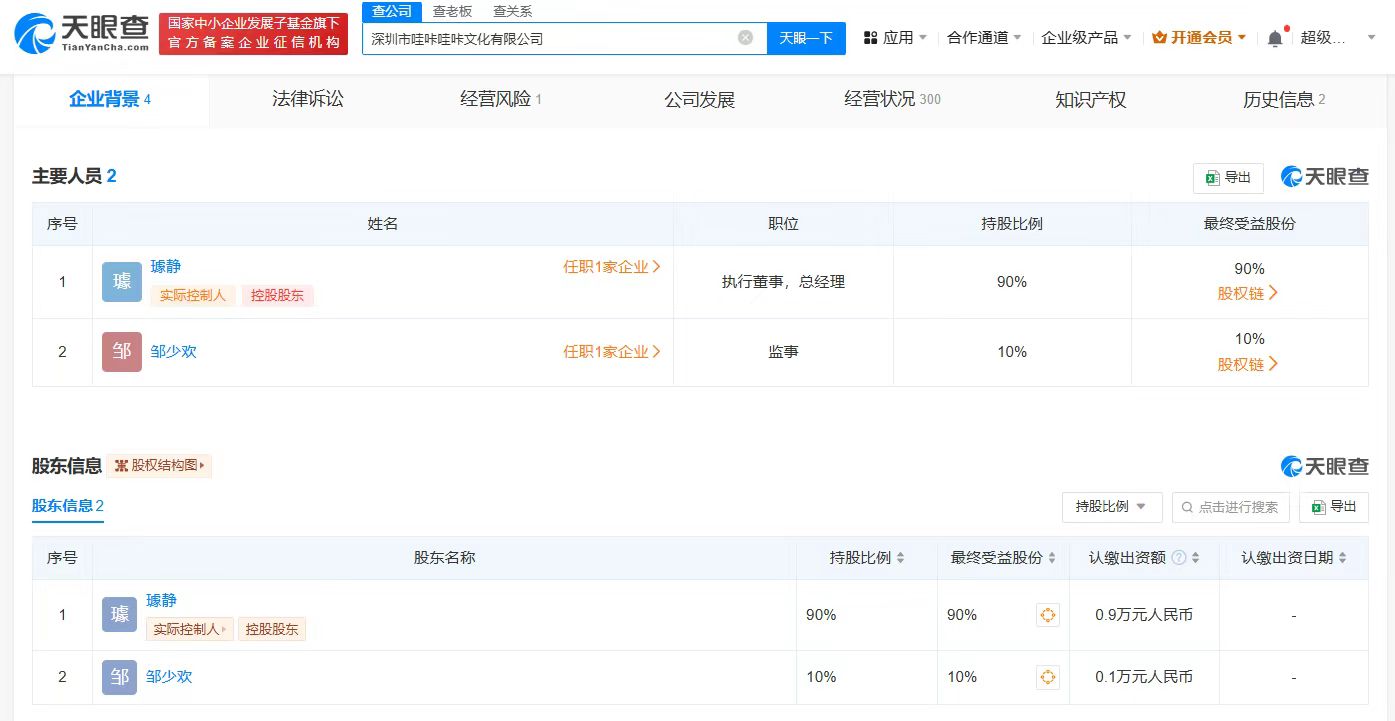Switch to the 法律诉讼 tab
This screenshot has width=1395, height=721.
307,99
